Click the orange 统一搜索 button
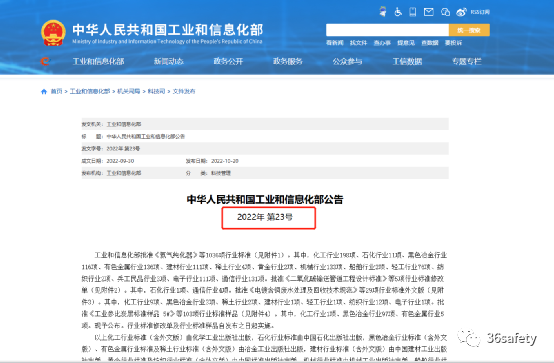 (469, 30)
